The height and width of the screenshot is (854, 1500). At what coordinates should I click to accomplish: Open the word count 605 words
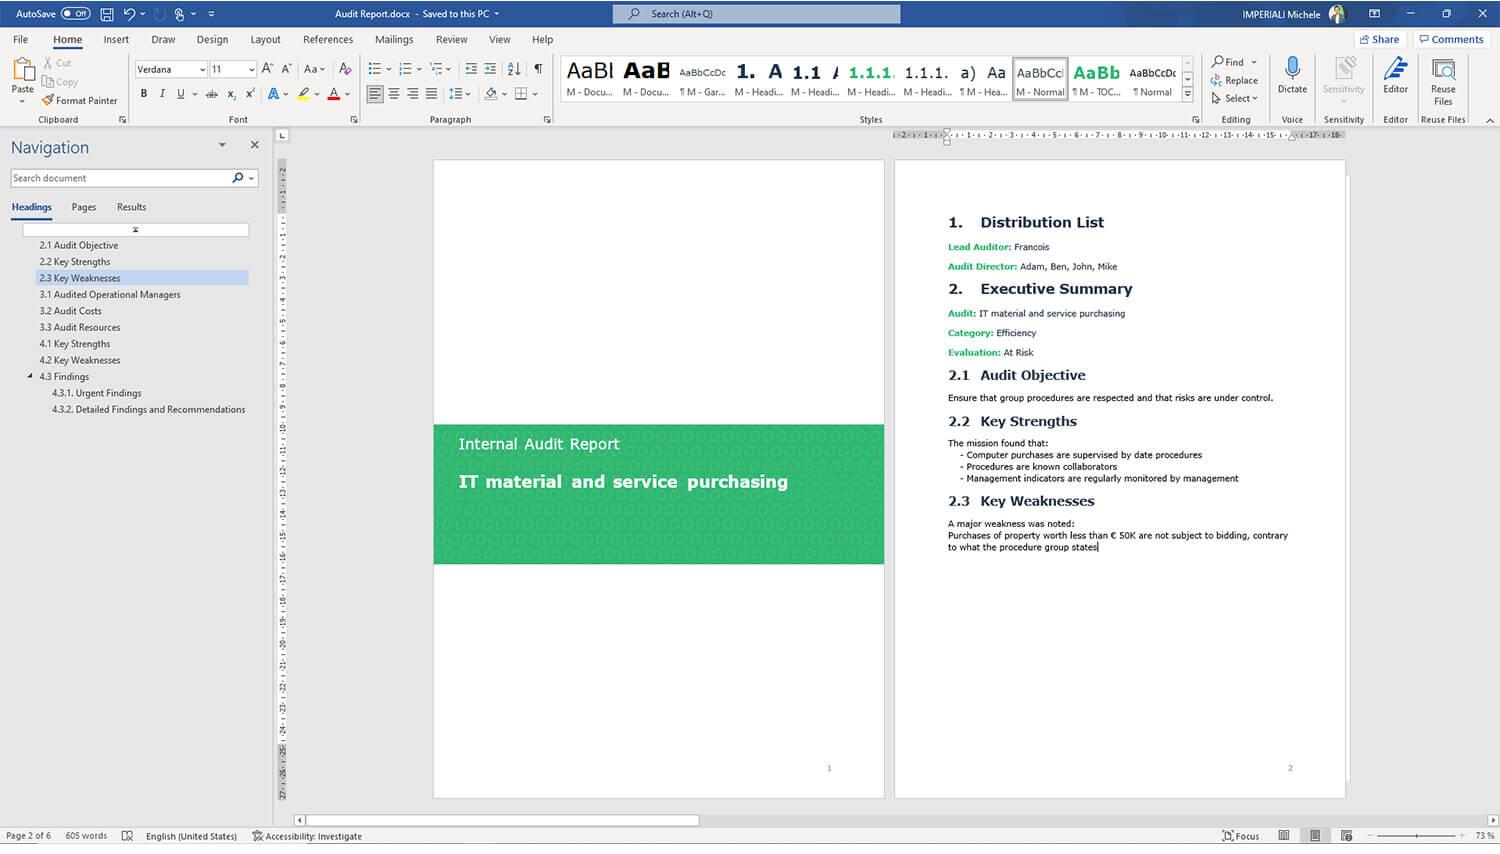pos(86,836)
